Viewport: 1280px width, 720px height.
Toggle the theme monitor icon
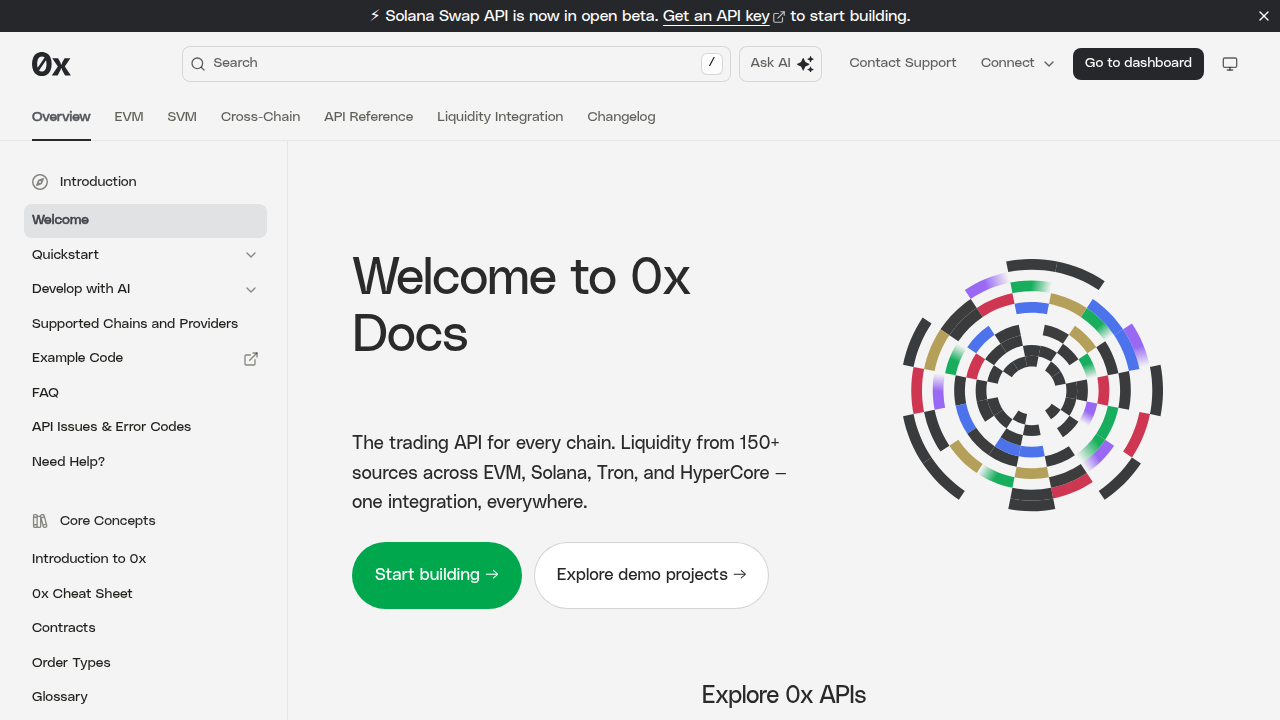tap(1230, 64)
